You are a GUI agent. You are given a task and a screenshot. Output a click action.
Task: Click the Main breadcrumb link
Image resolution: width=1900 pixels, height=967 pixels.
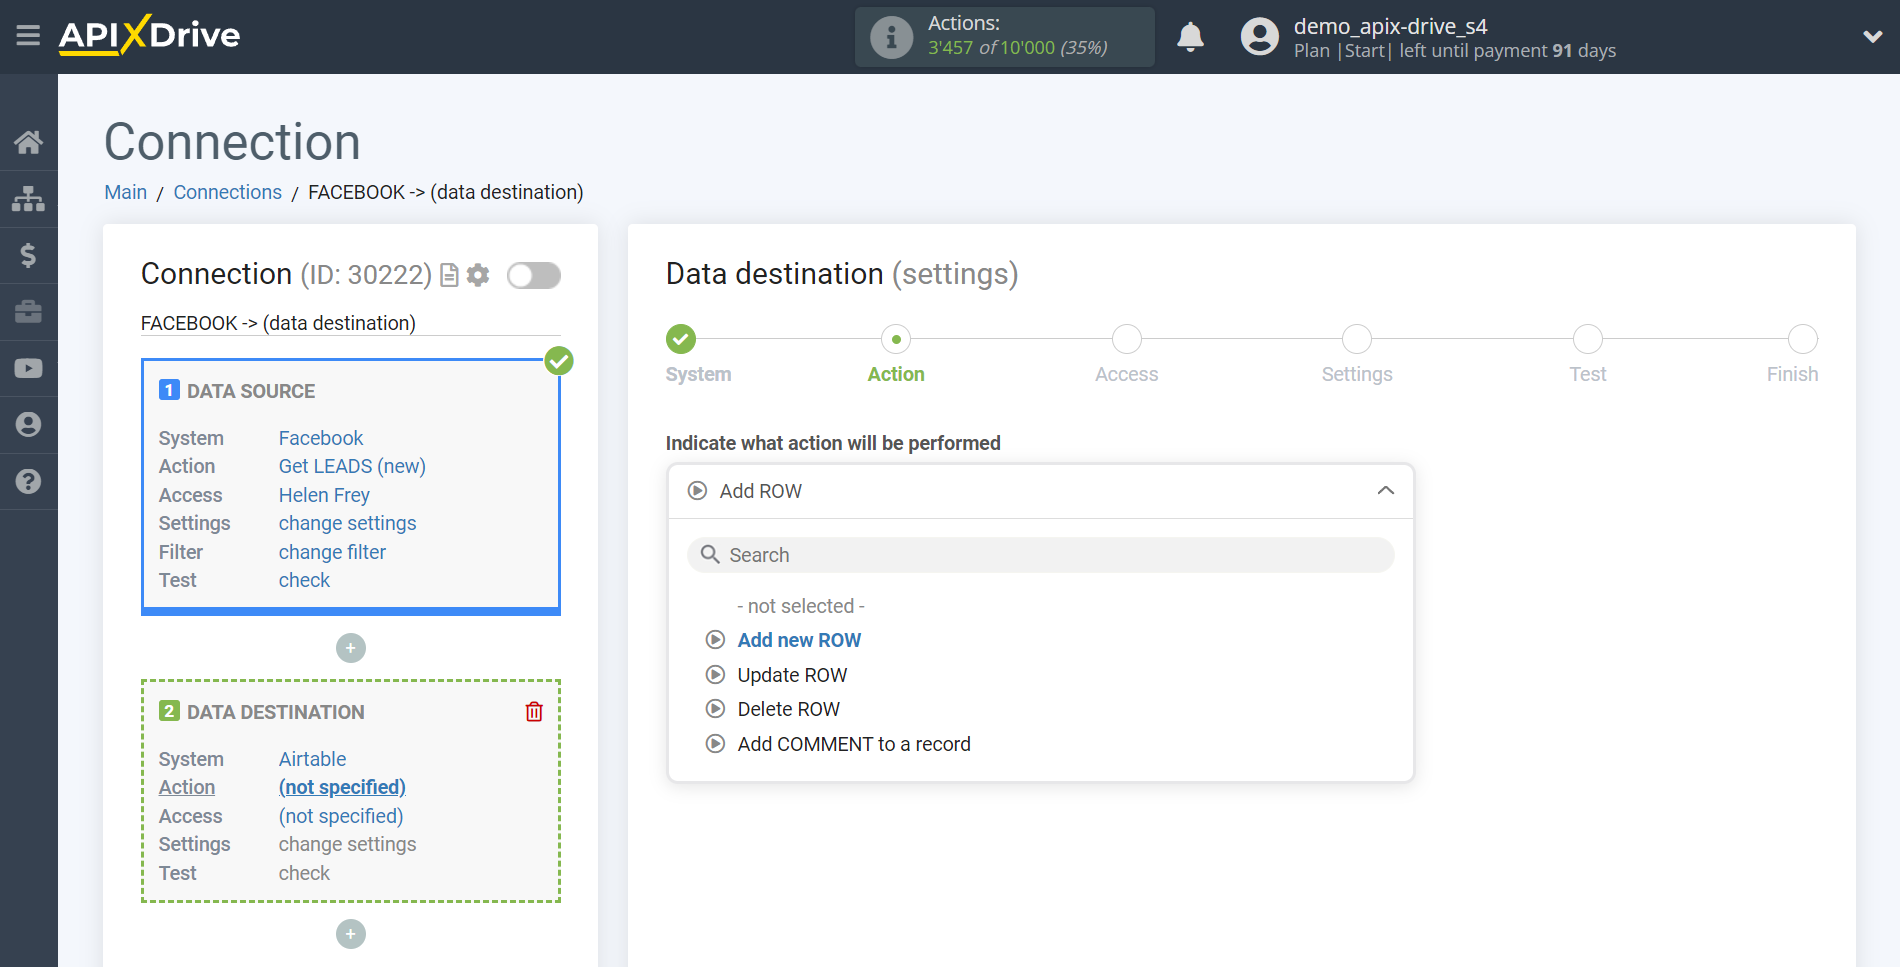[126, 192]
